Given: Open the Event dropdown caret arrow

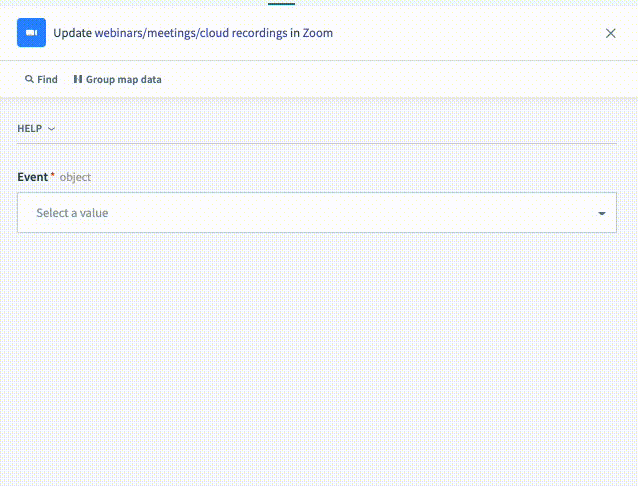Looking at the screenshot, I should point(601,213).
